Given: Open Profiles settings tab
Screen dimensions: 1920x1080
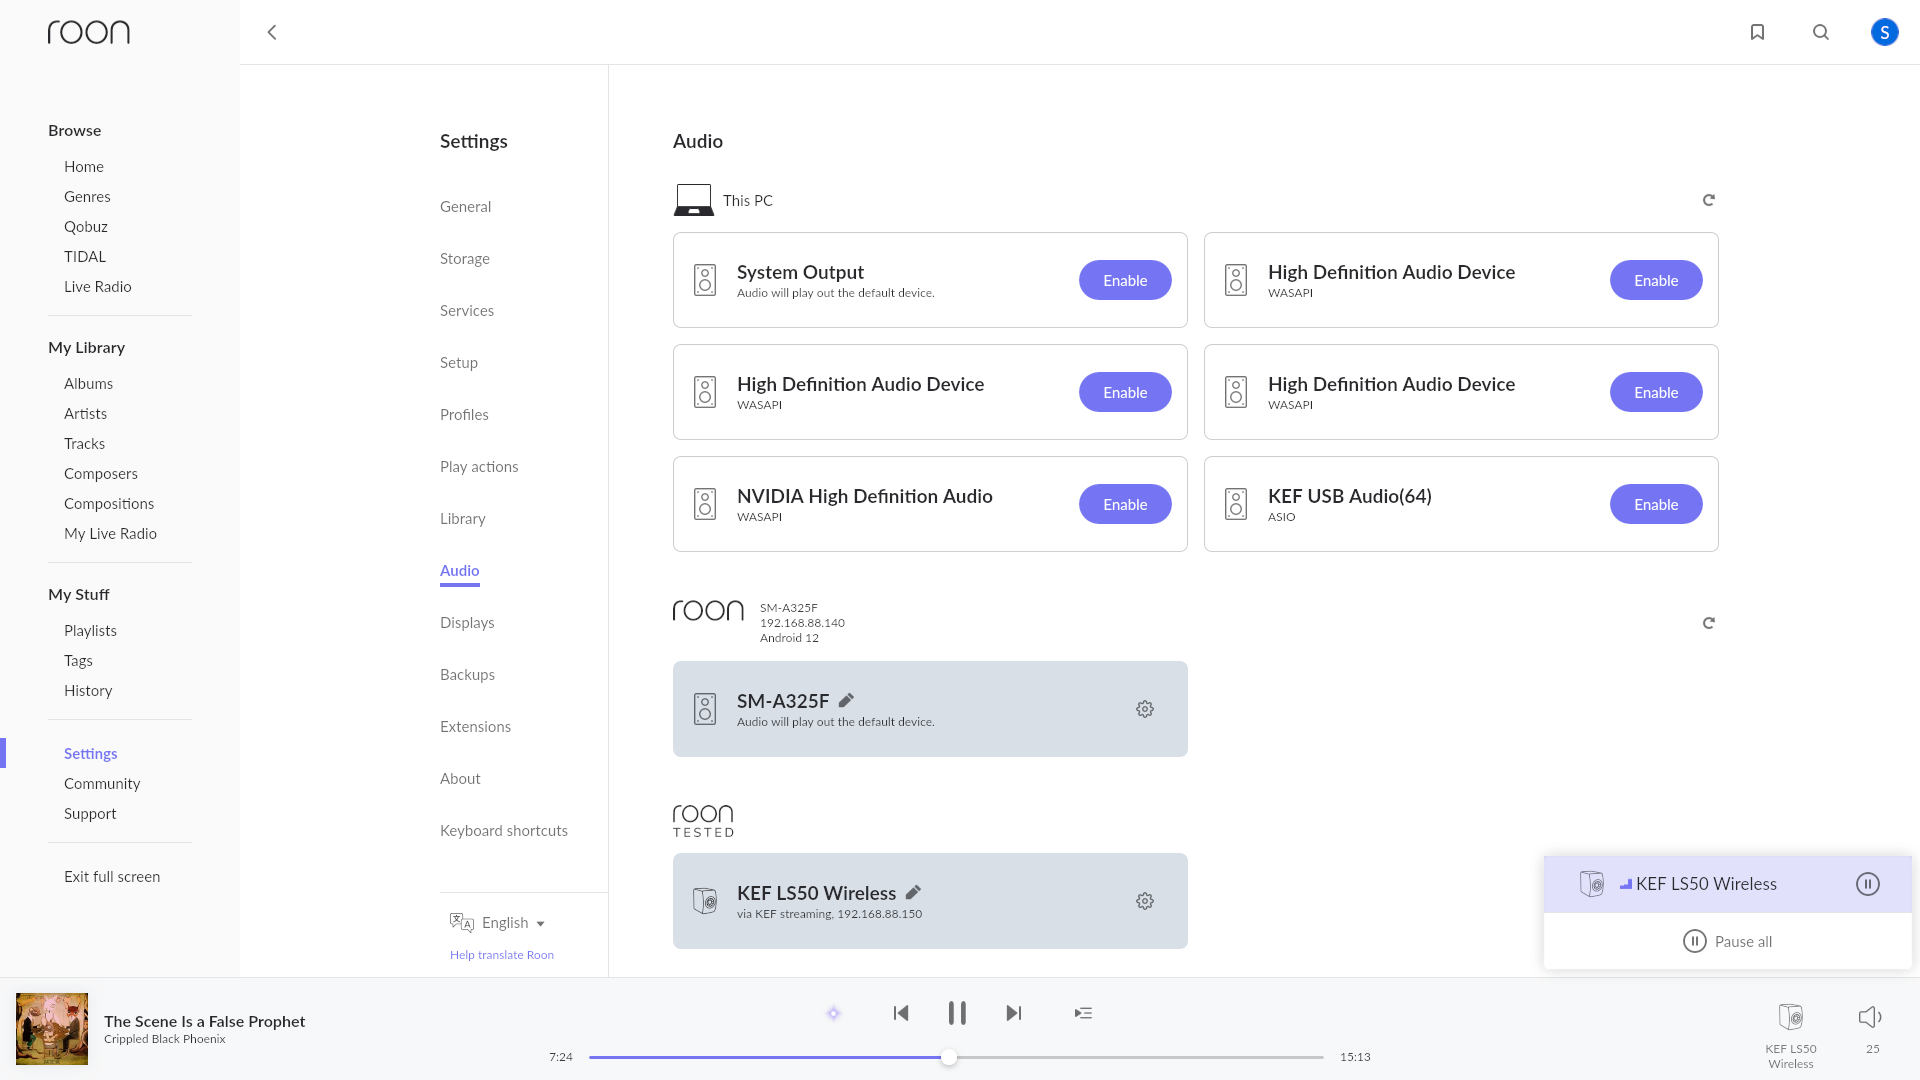Looking at the screenshot, I should click(464, 415).
